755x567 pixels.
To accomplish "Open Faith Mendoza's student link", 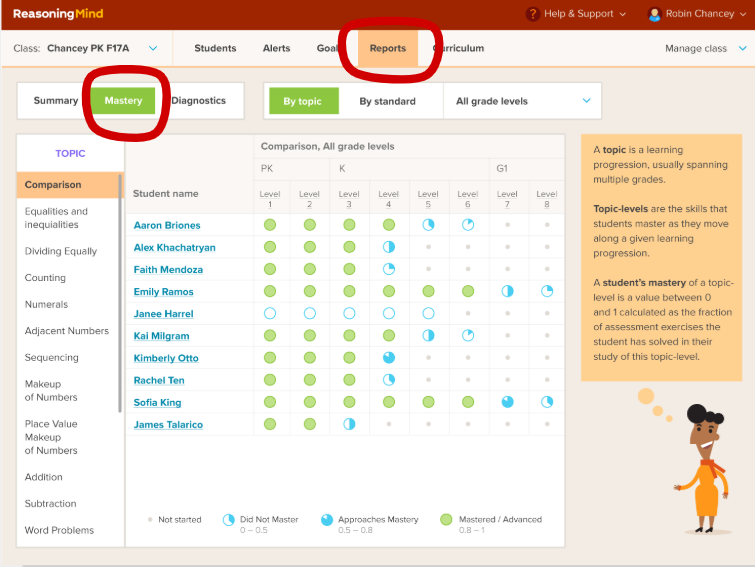I will 168,269.
